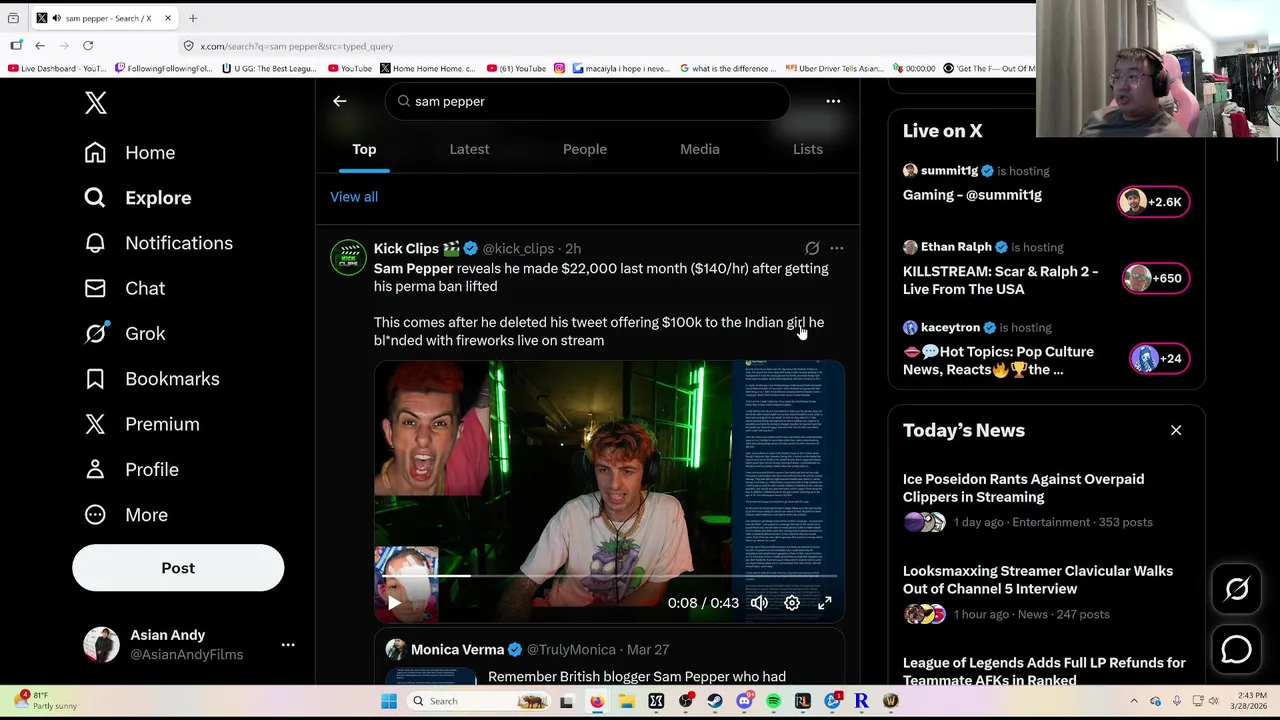Open the taskbar clock showing 2:43 PM
Screen dimensions: 1280x720
1251,701
